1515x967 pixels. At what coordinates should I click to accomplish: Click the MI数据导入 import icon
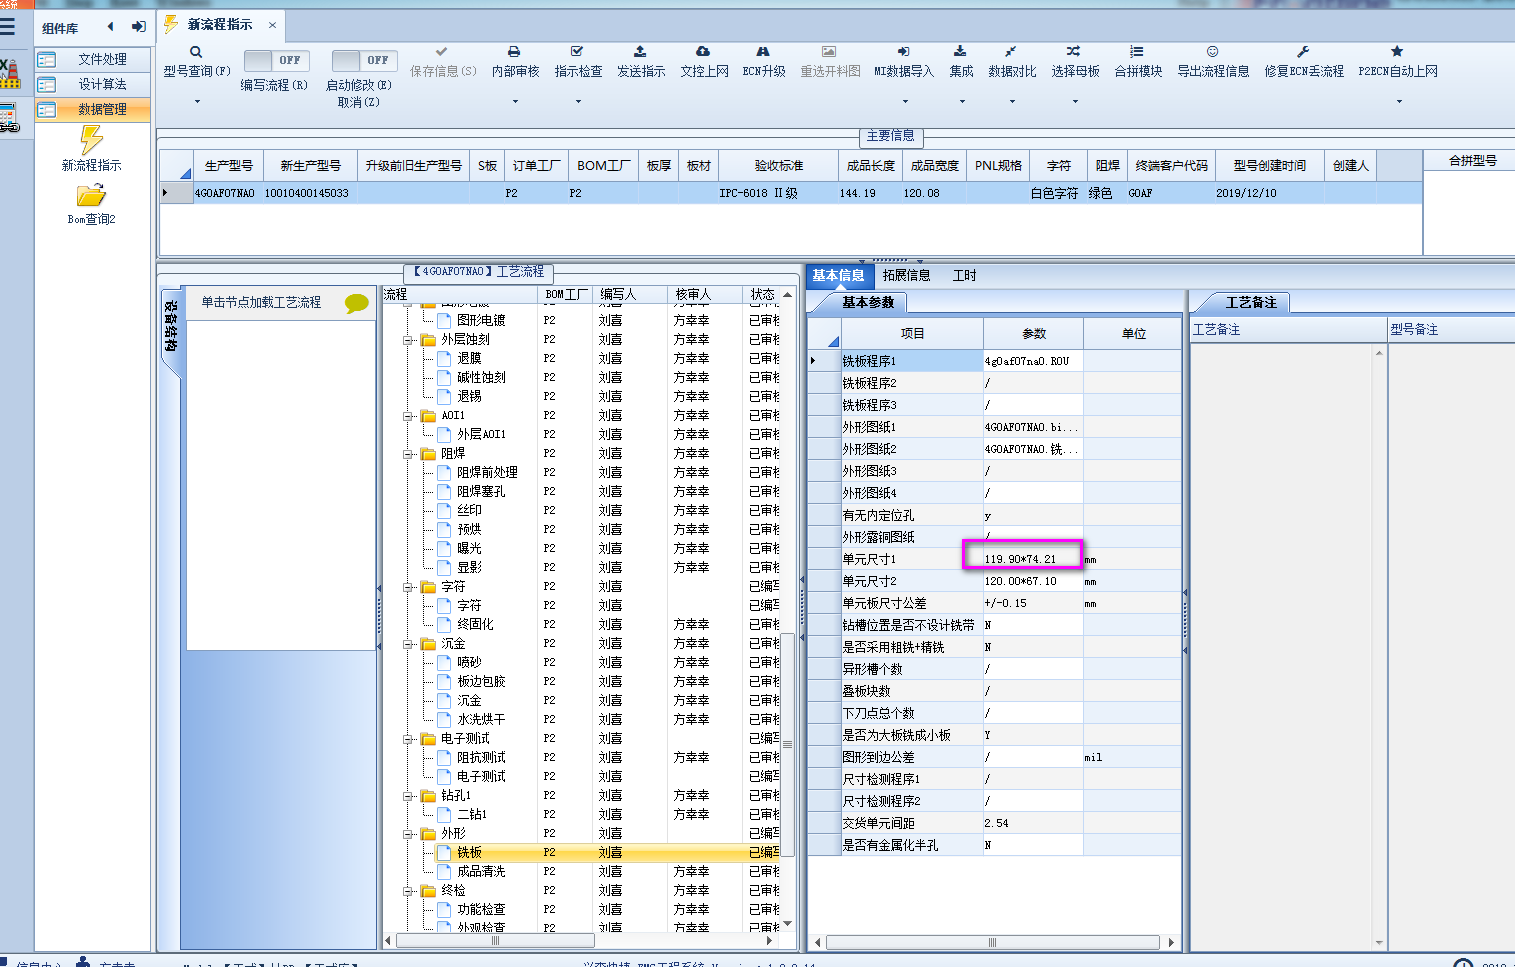(903, 51)
